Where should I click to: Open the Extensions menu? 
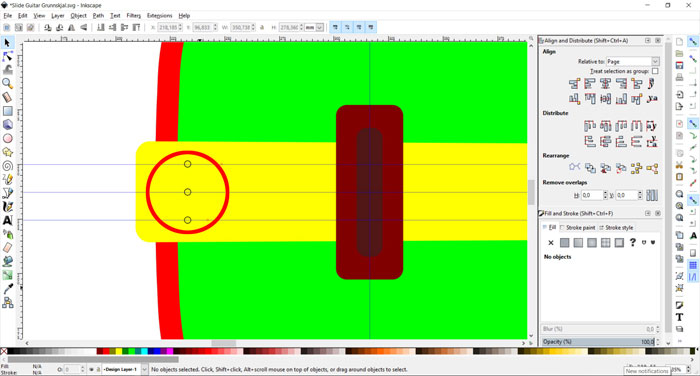click(x=159, y=16)
